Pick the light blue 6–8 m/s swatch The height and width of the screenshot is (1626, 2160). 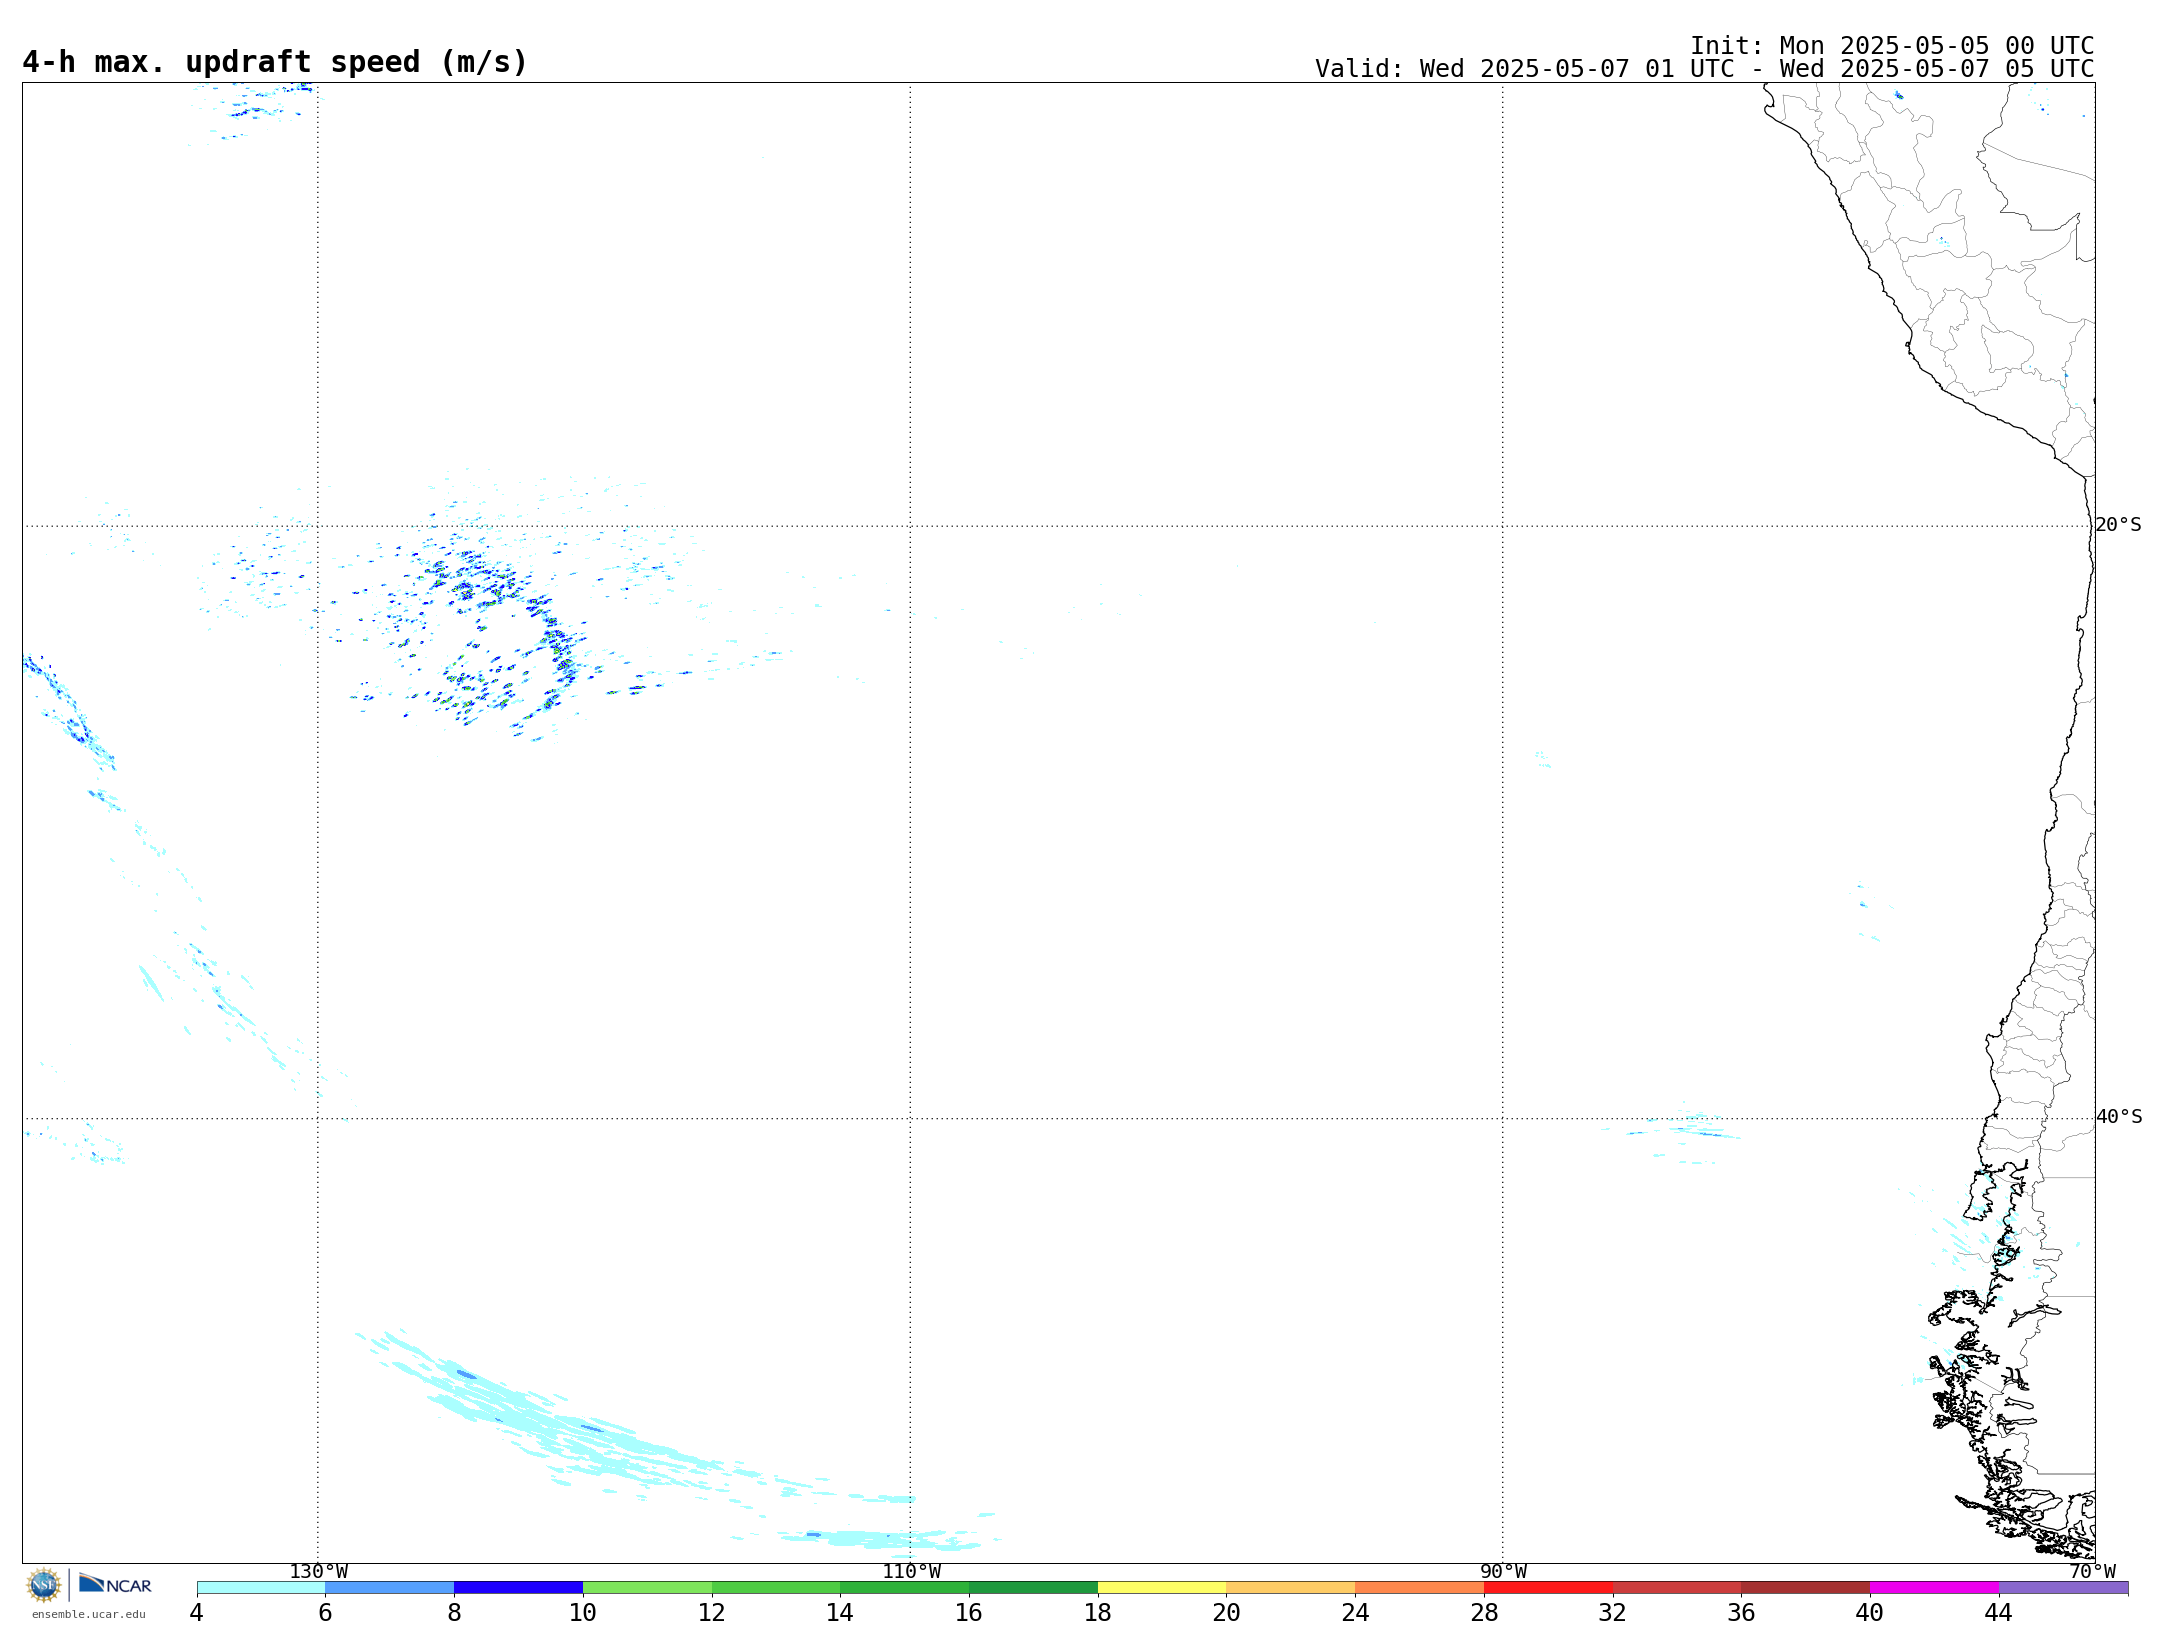click(390, 1588)
